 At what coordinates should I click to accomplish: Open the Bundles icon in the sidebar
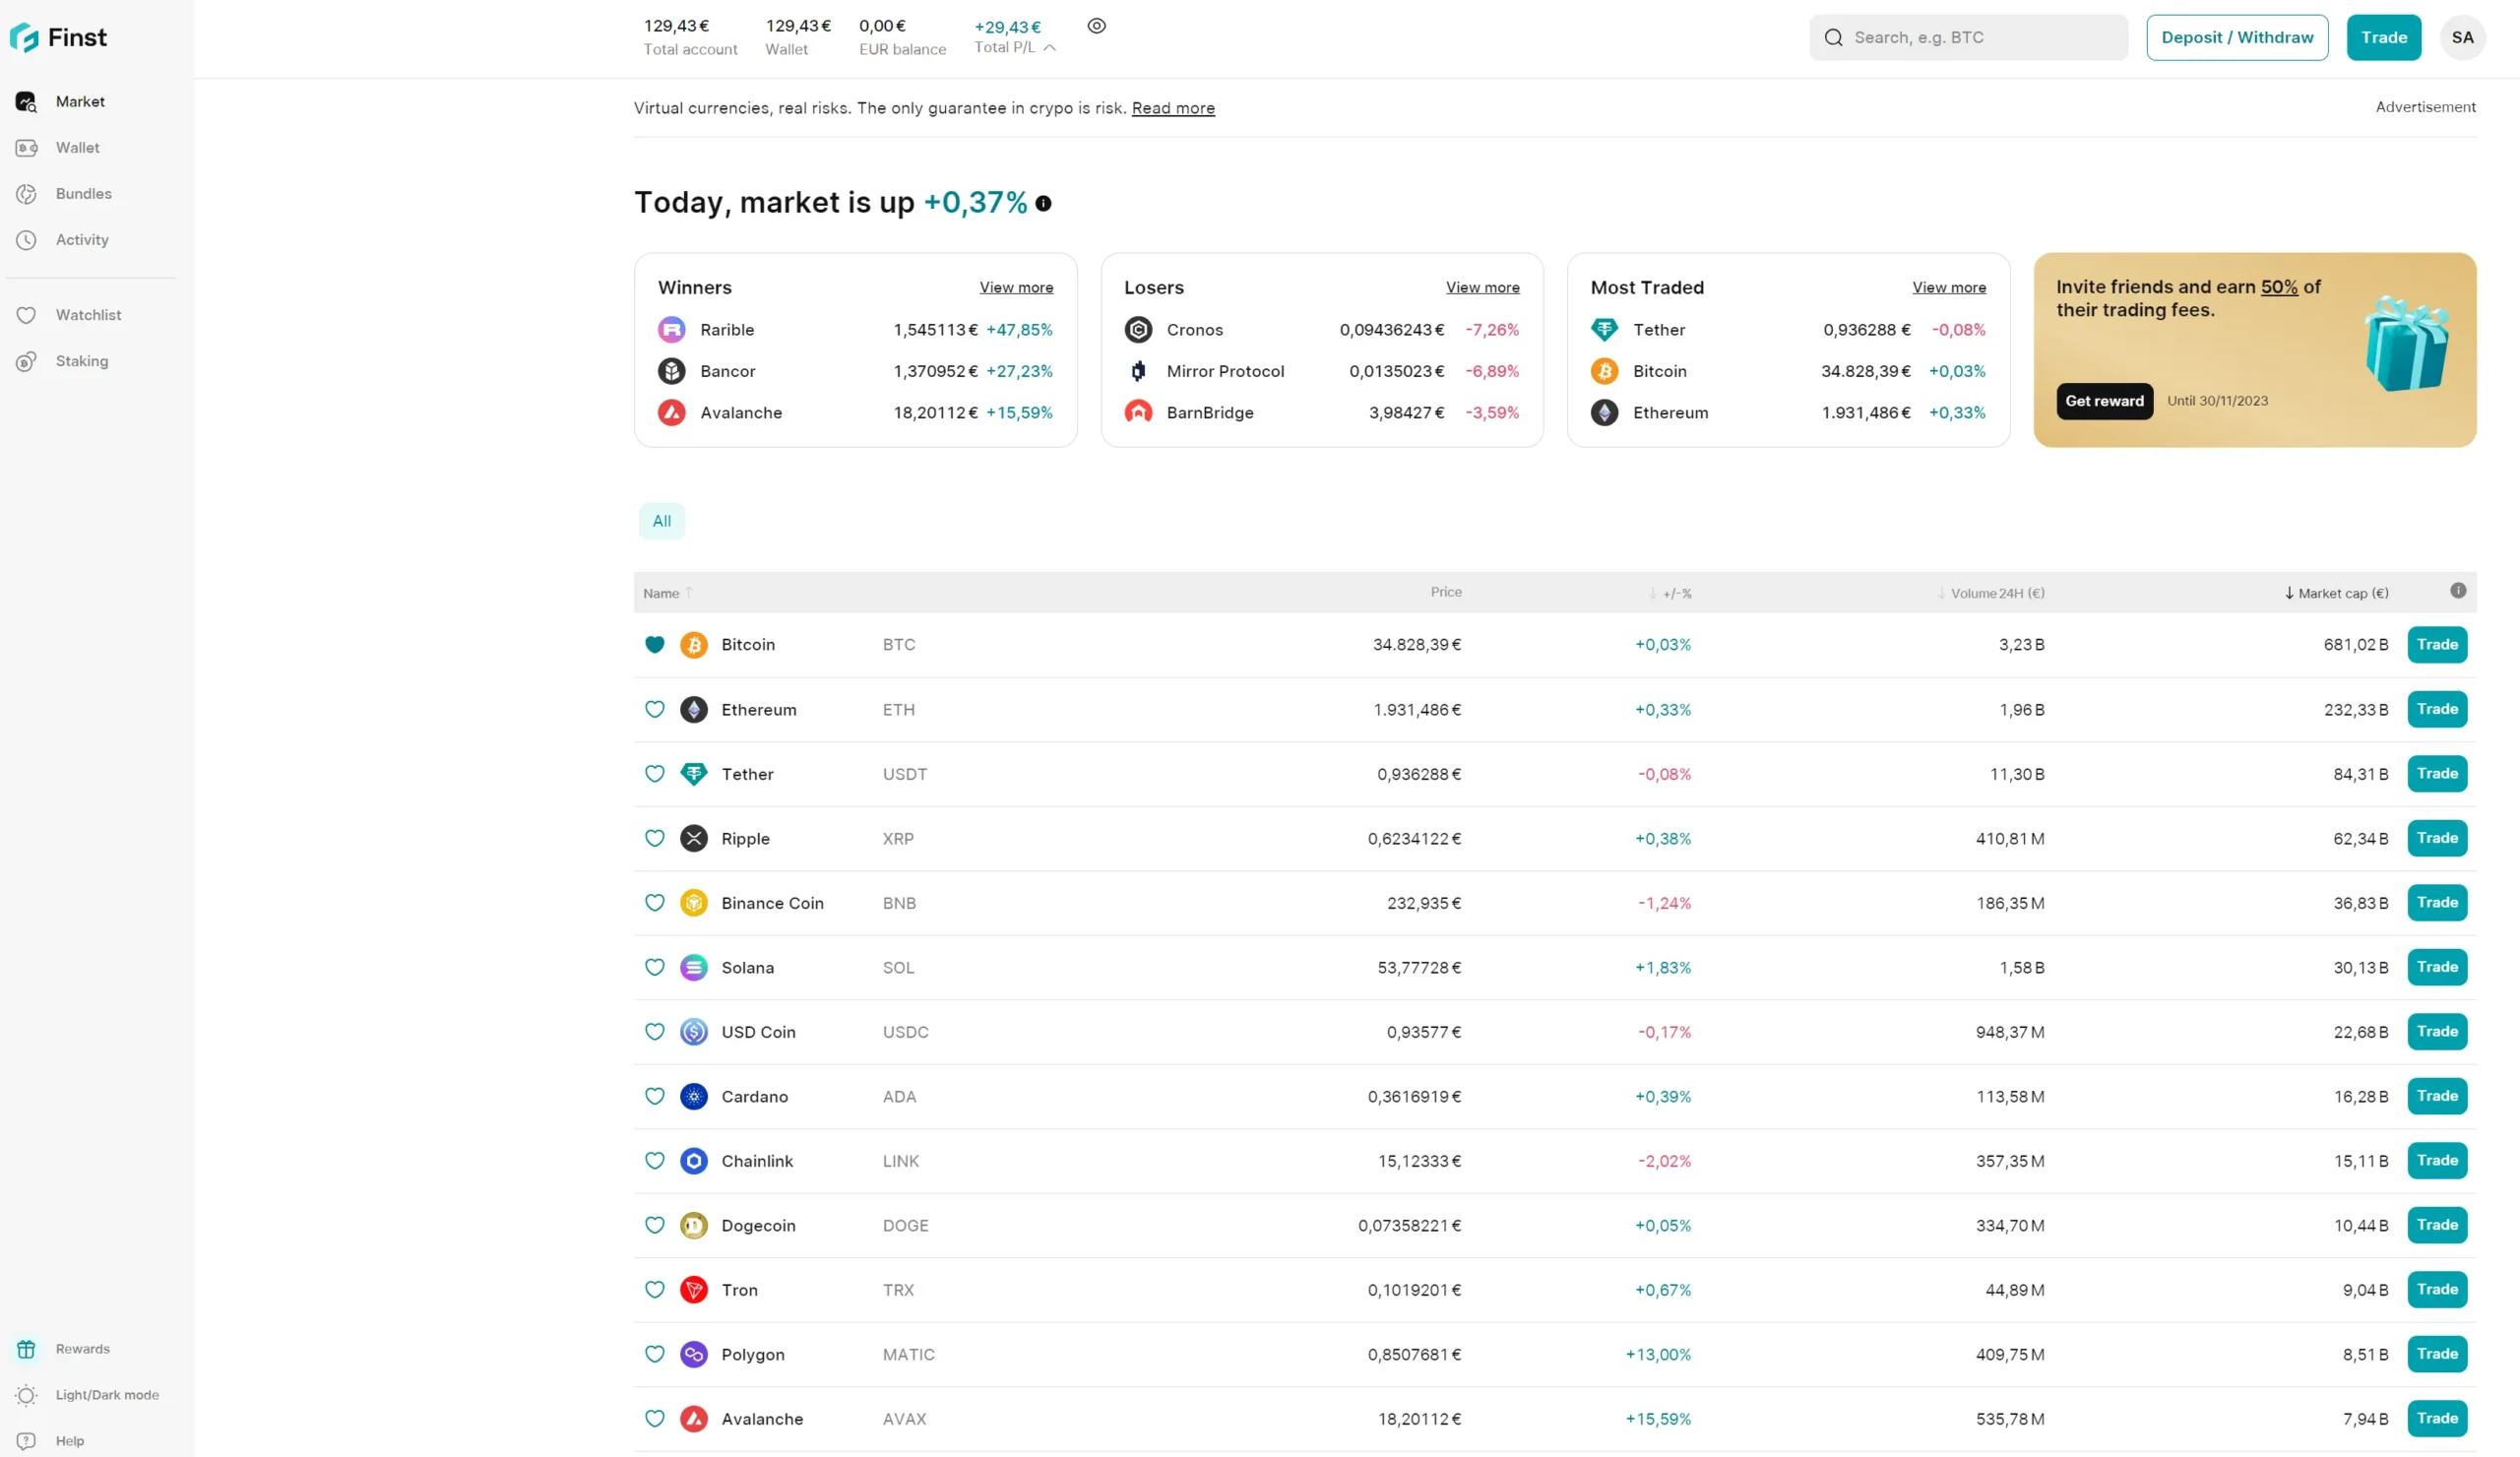tap(26, 194)
